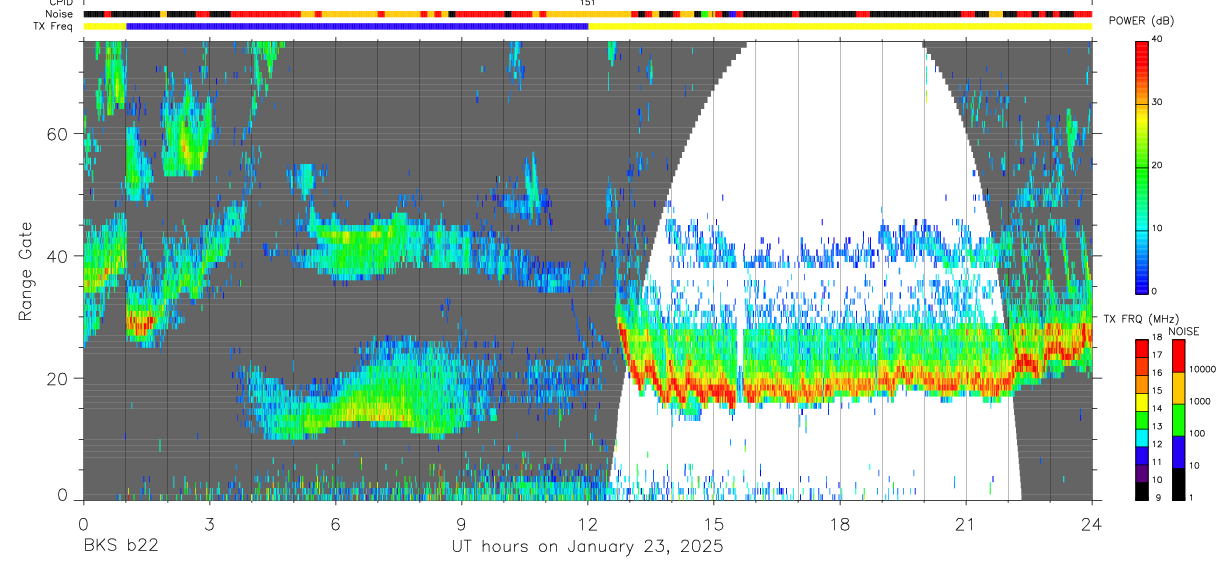Click the green middle of power colorbar

tap(1143, 165)
